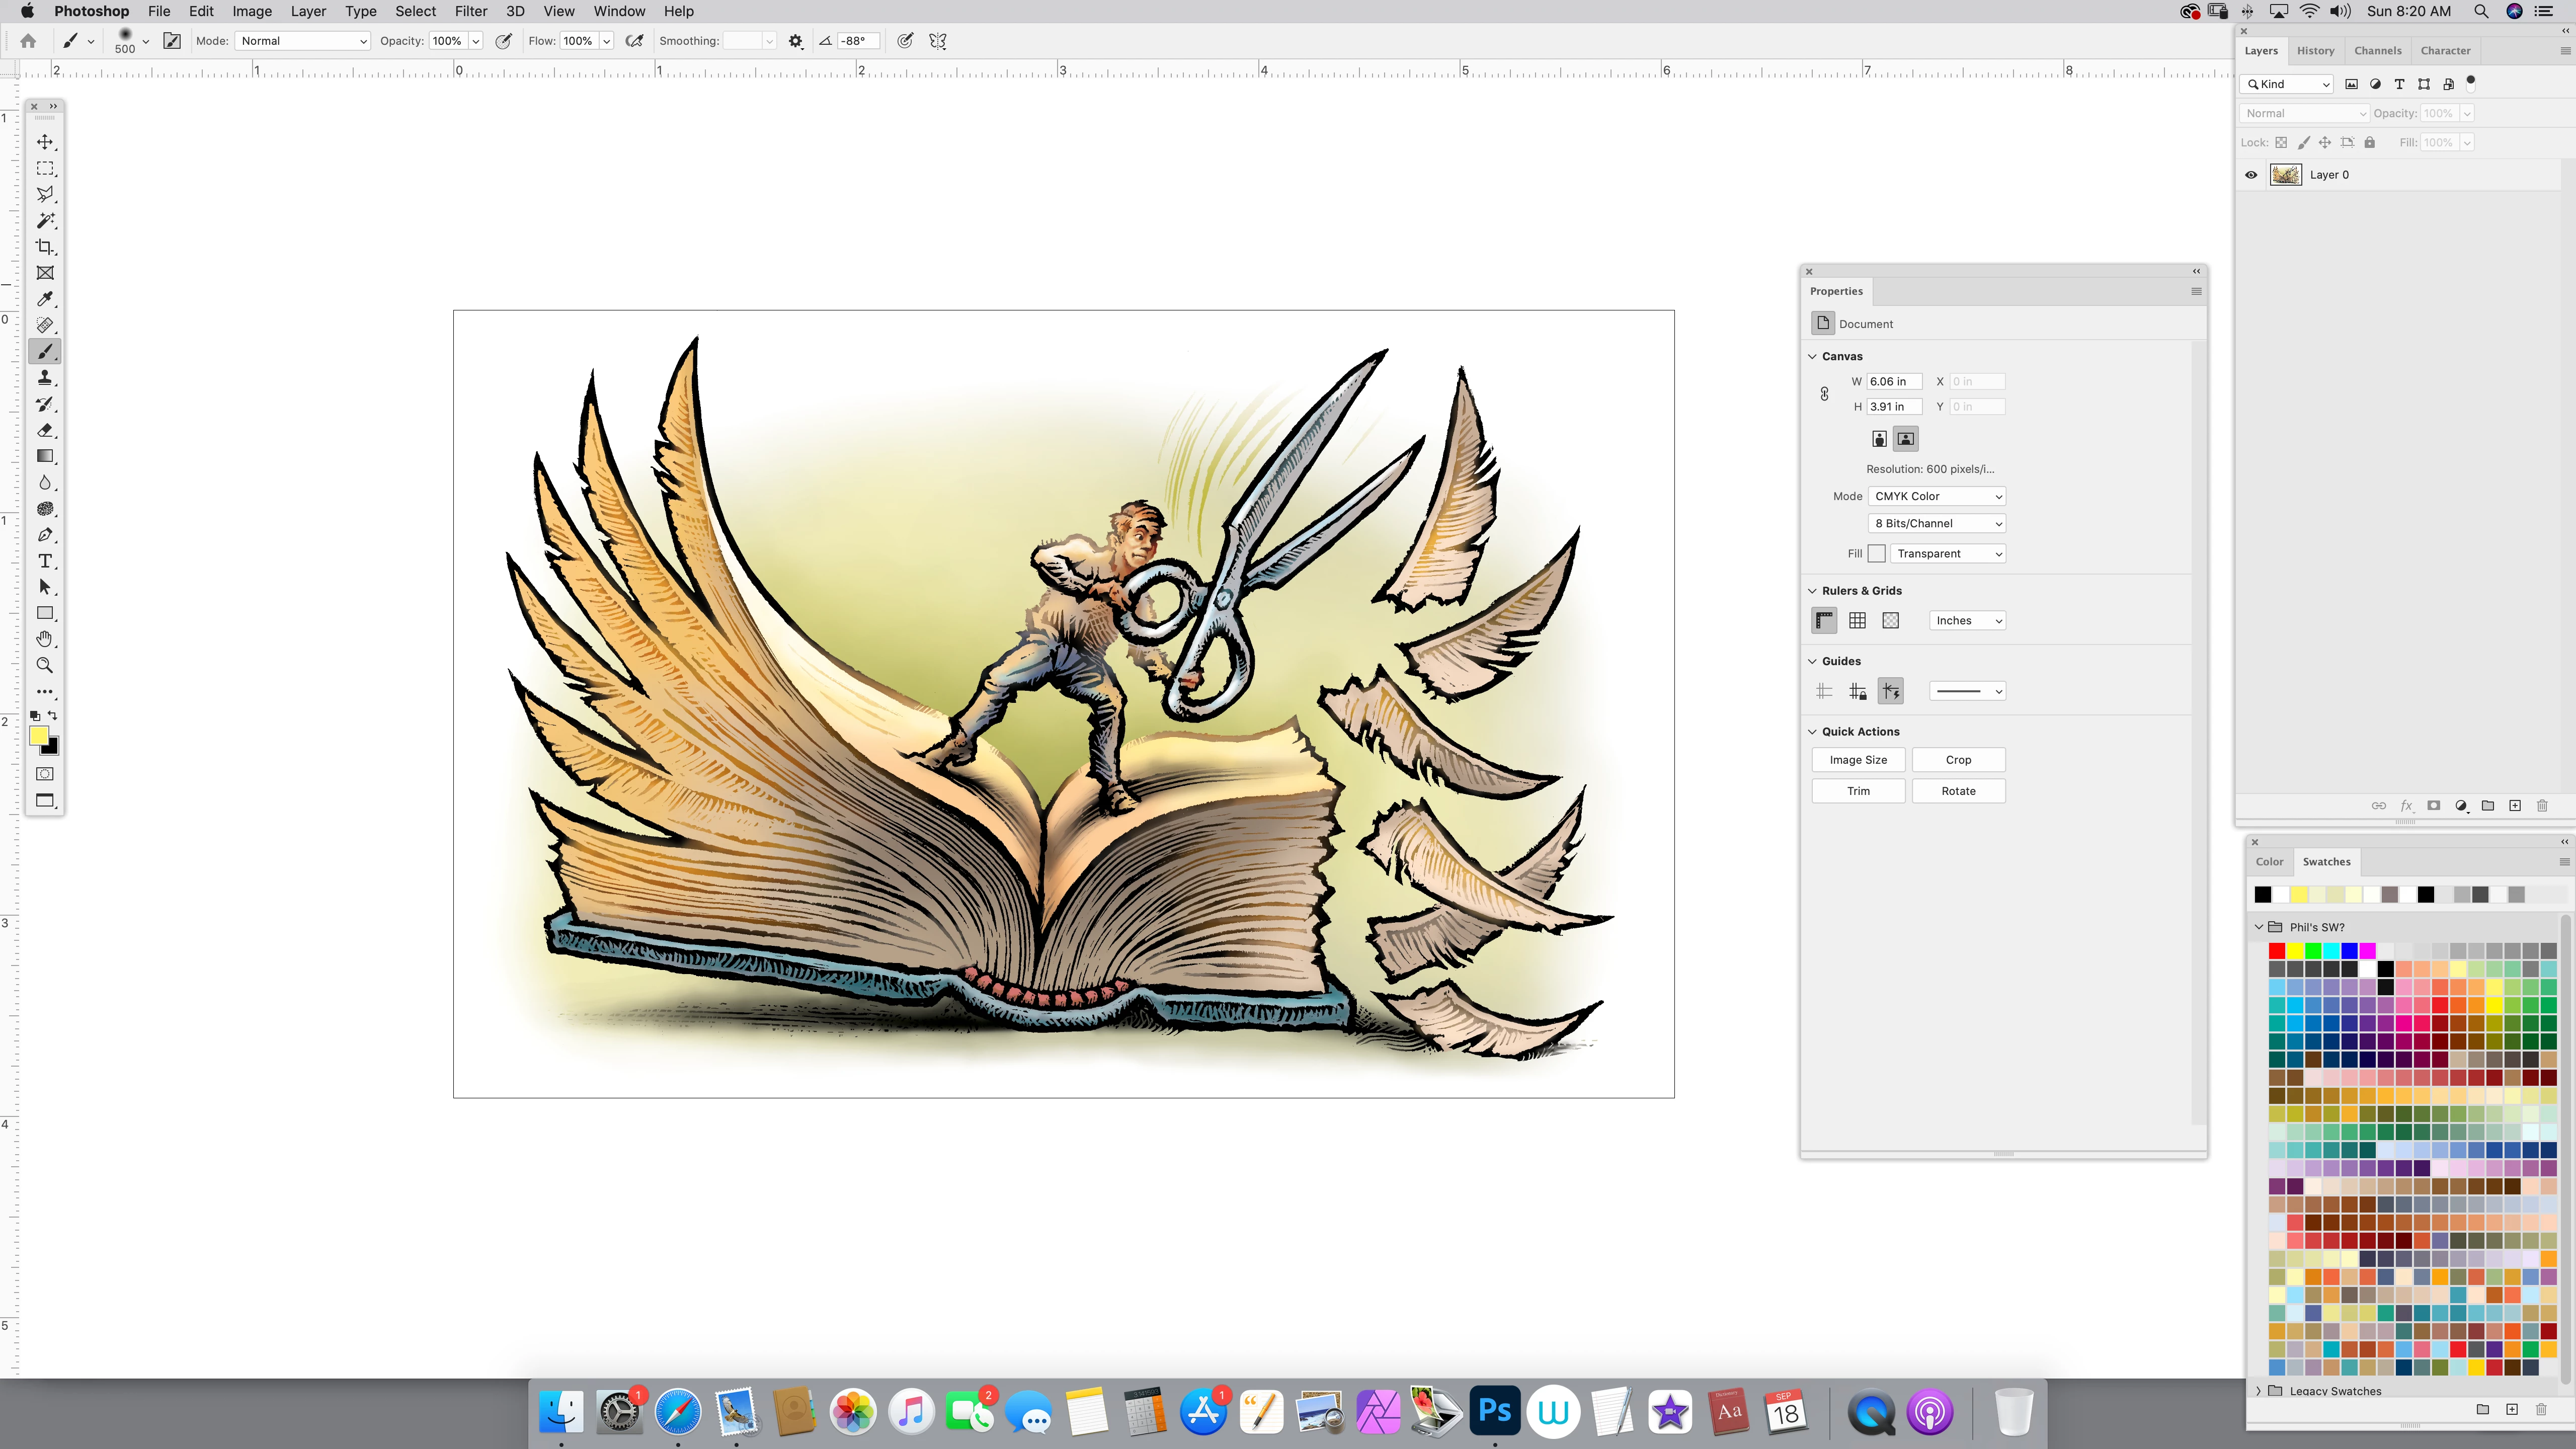Image resolution: width=2576 pixels, height=1449 pixels.
Task: Select the Eyedropper tool
Action: click(x=45, y=299)
